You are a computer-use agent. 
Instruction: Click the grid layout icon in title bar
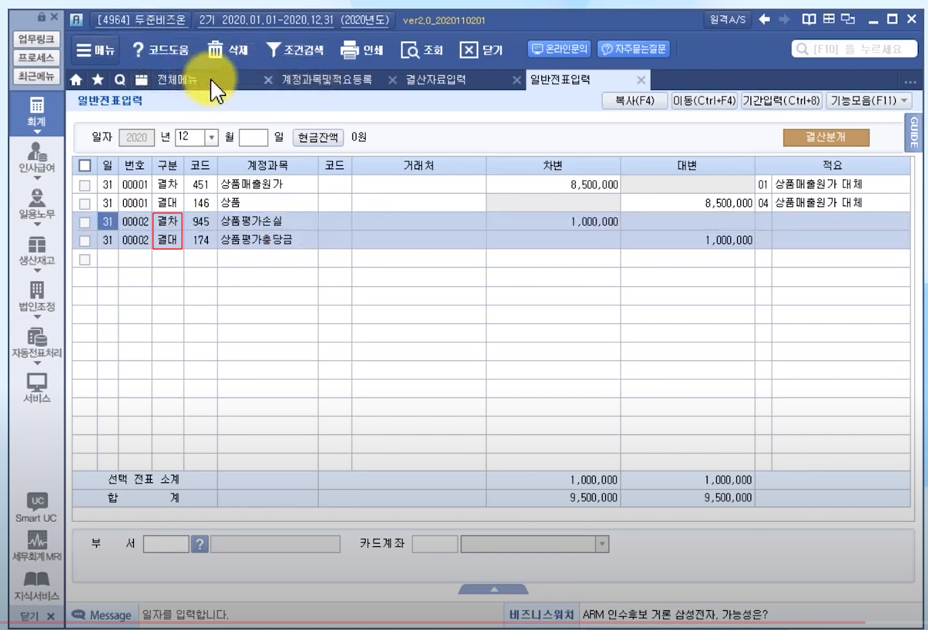(x=829, y=20)
